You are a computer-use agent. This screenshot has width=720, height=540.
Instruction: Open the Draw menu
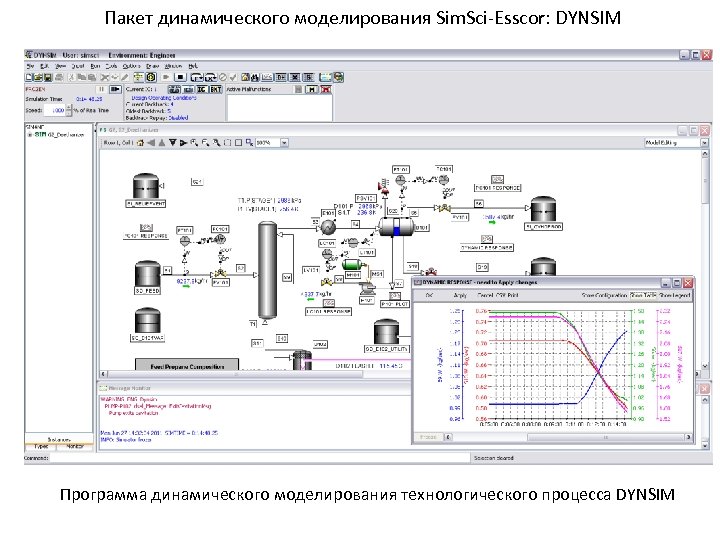[152, 66]
